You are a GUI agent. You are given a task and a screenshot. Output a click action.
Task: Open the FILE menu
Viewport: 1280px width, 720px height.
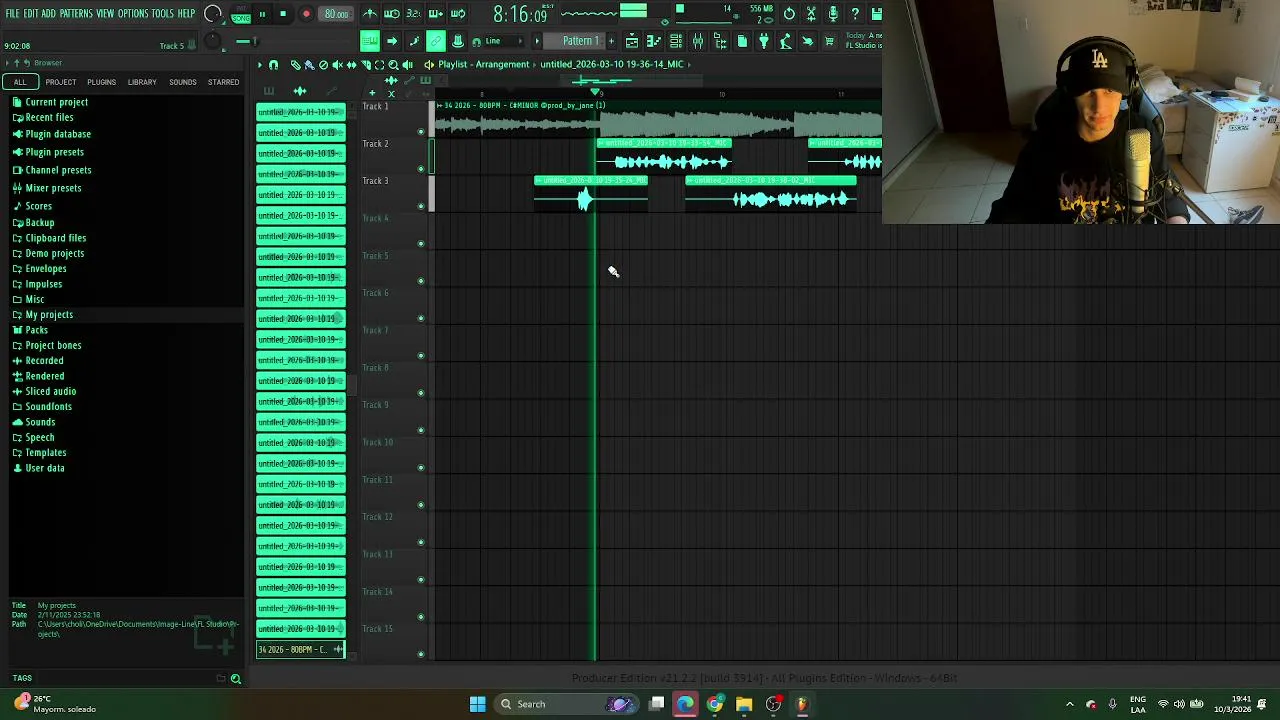tap(12, 14)
